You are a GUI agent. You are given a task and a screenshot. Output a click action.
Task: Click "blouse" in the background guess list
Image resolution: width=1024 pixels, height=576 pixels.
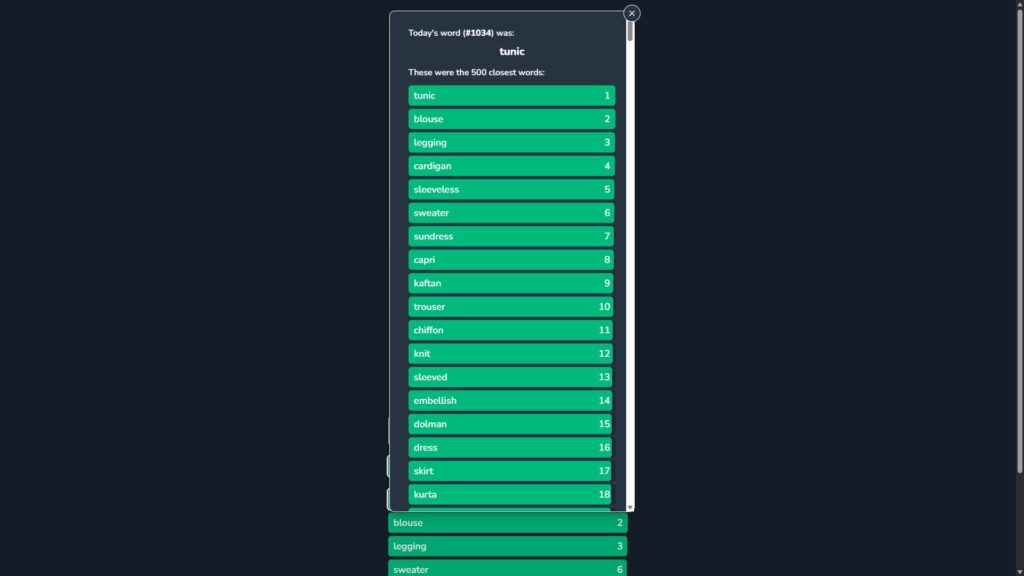pos(506,522)
